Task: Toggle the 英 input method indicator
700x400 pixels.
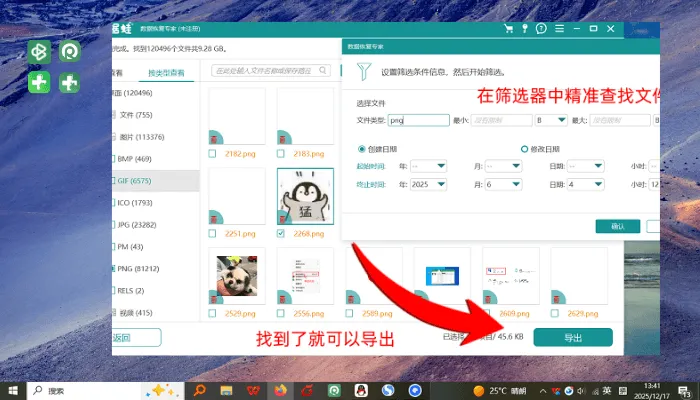Action: (x=607, y=391)
